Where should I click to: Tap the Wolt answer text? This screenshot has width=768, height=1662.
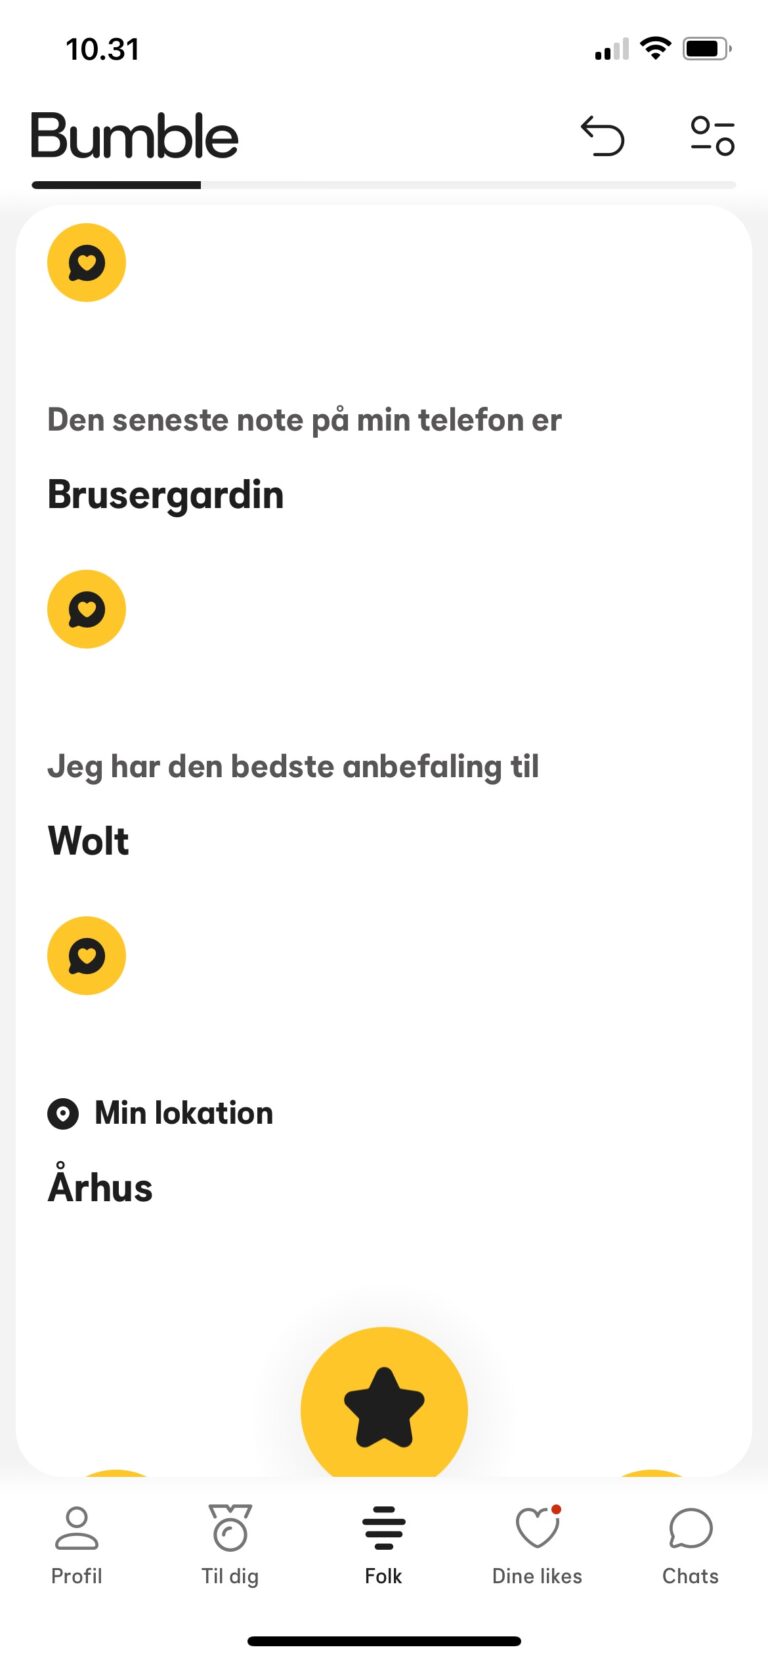(88, 841)
